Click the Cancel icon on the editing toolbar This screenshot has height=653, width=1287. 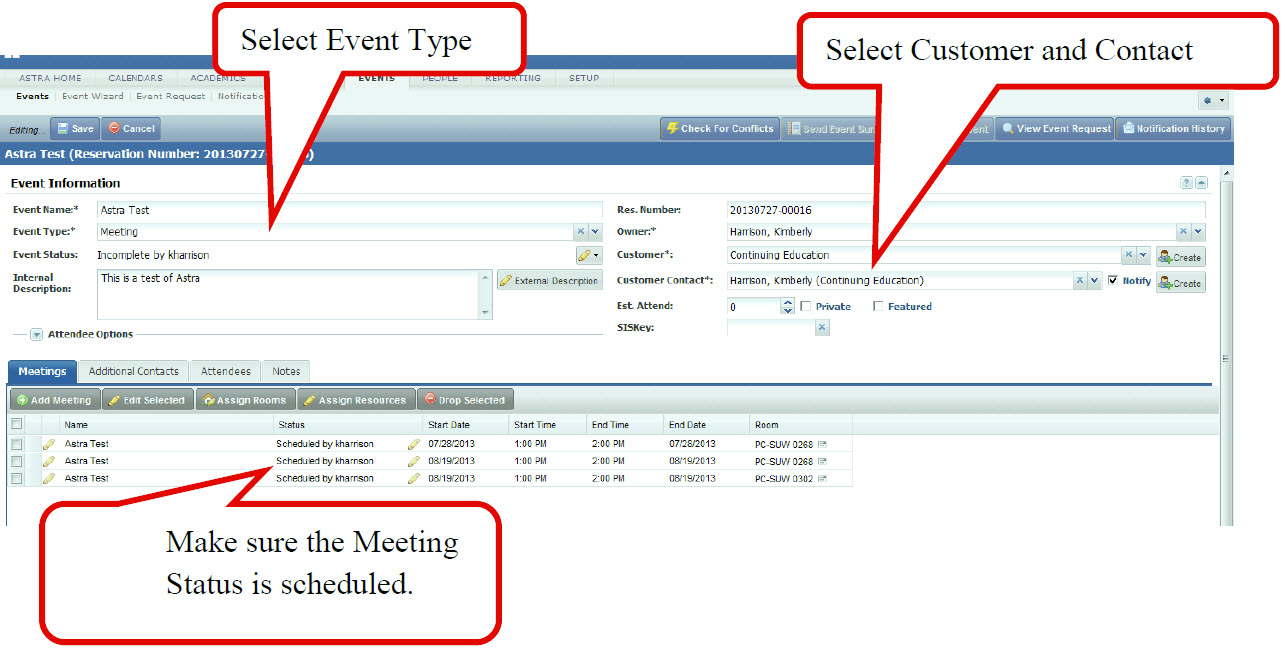pos(112,128)
